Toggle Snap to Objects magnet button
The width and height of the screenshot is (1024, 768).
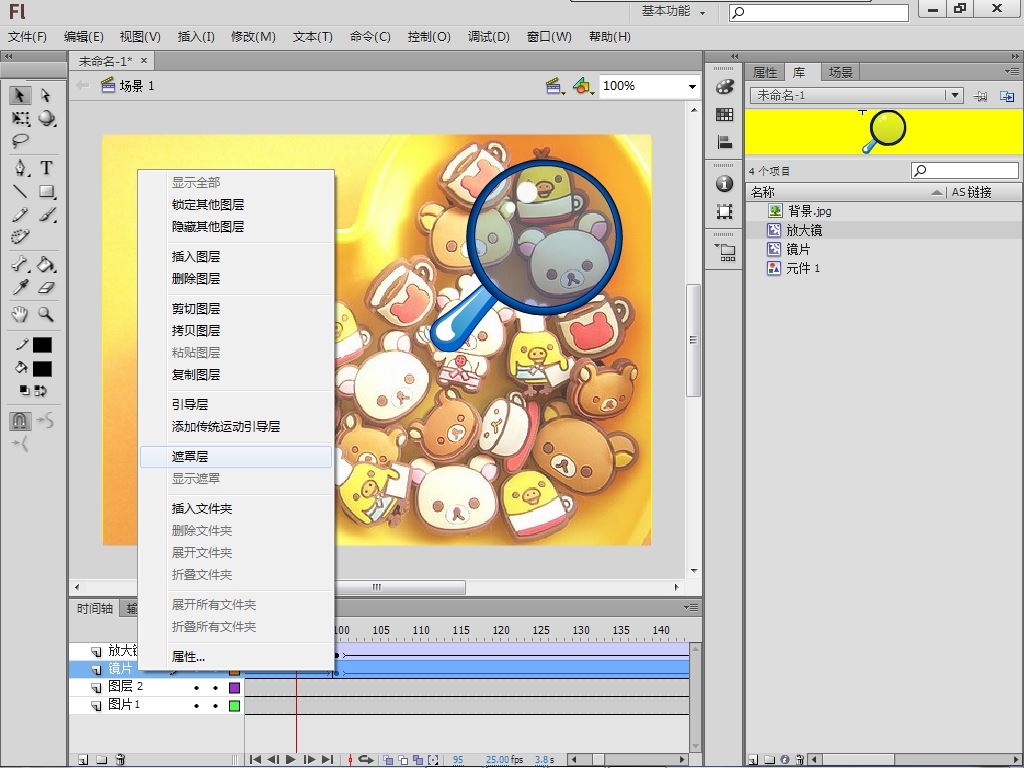point(20,421)
